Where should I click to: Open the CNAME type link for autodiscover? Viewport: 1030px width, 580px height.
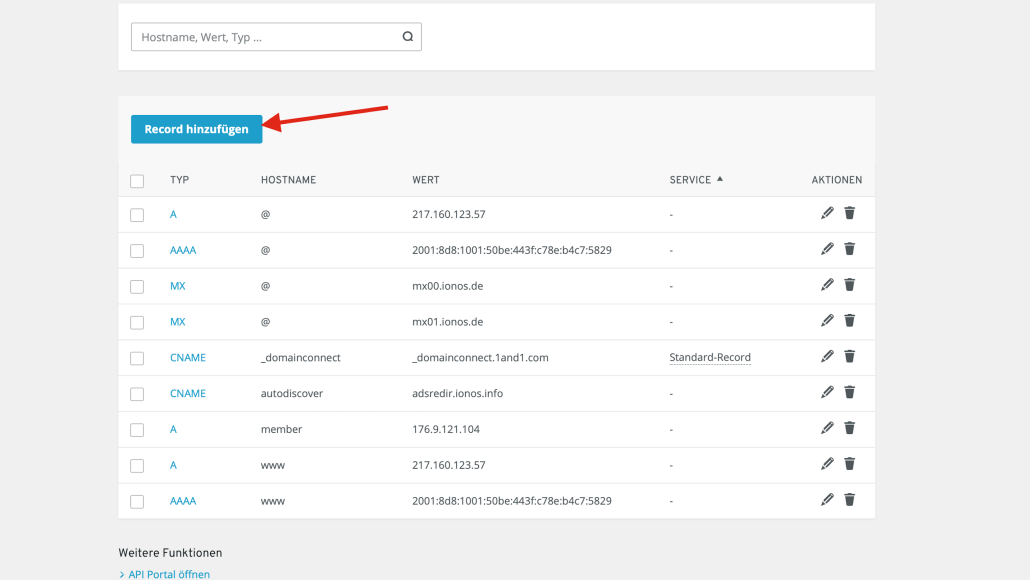(x=188, y=393)
